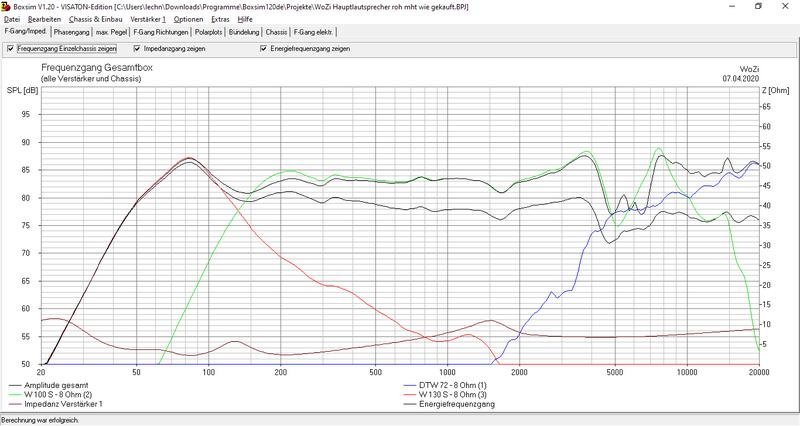Click the Boxsim application icon in title bar
Screen dimensions: 800x426
coord(6,7)
